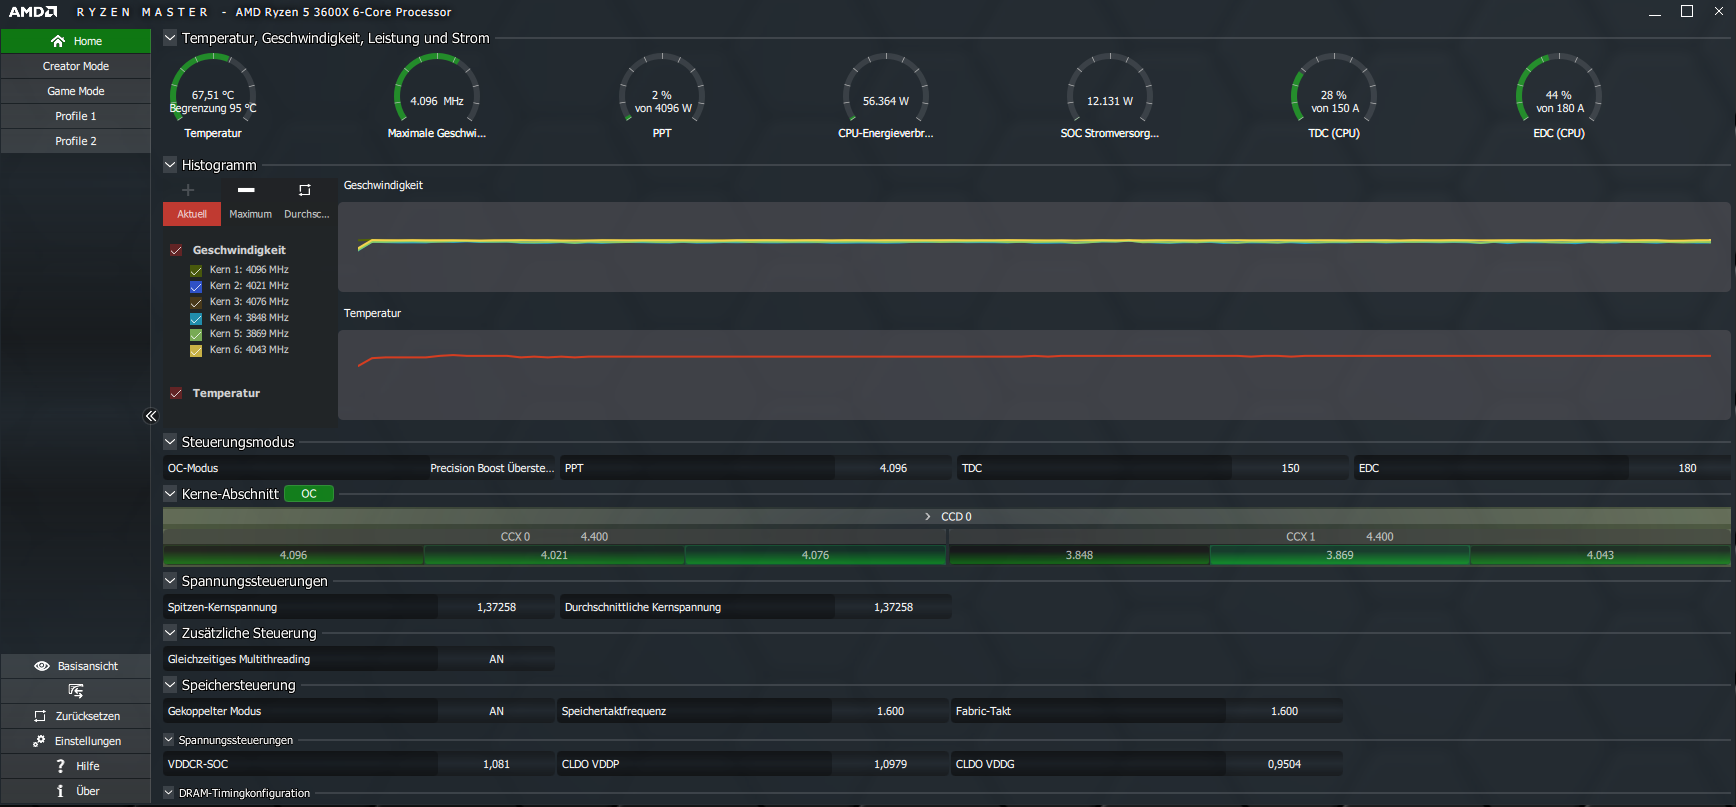Collapse Spannungssteuerungen section with Spitzen-Kernspannung
Viewport: 1736px width, 807px height.
pos(170,581)
